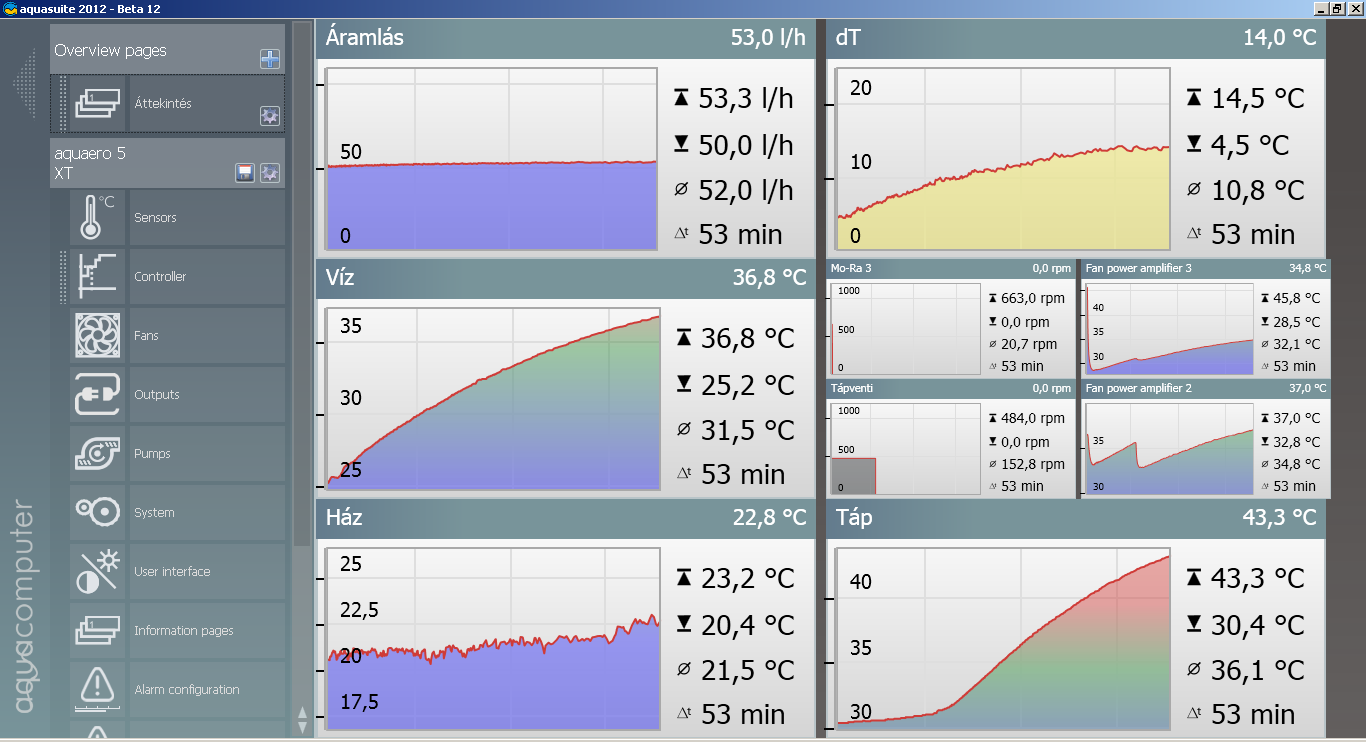Click the Ház current value 22,8 °C

coord(769,517)
